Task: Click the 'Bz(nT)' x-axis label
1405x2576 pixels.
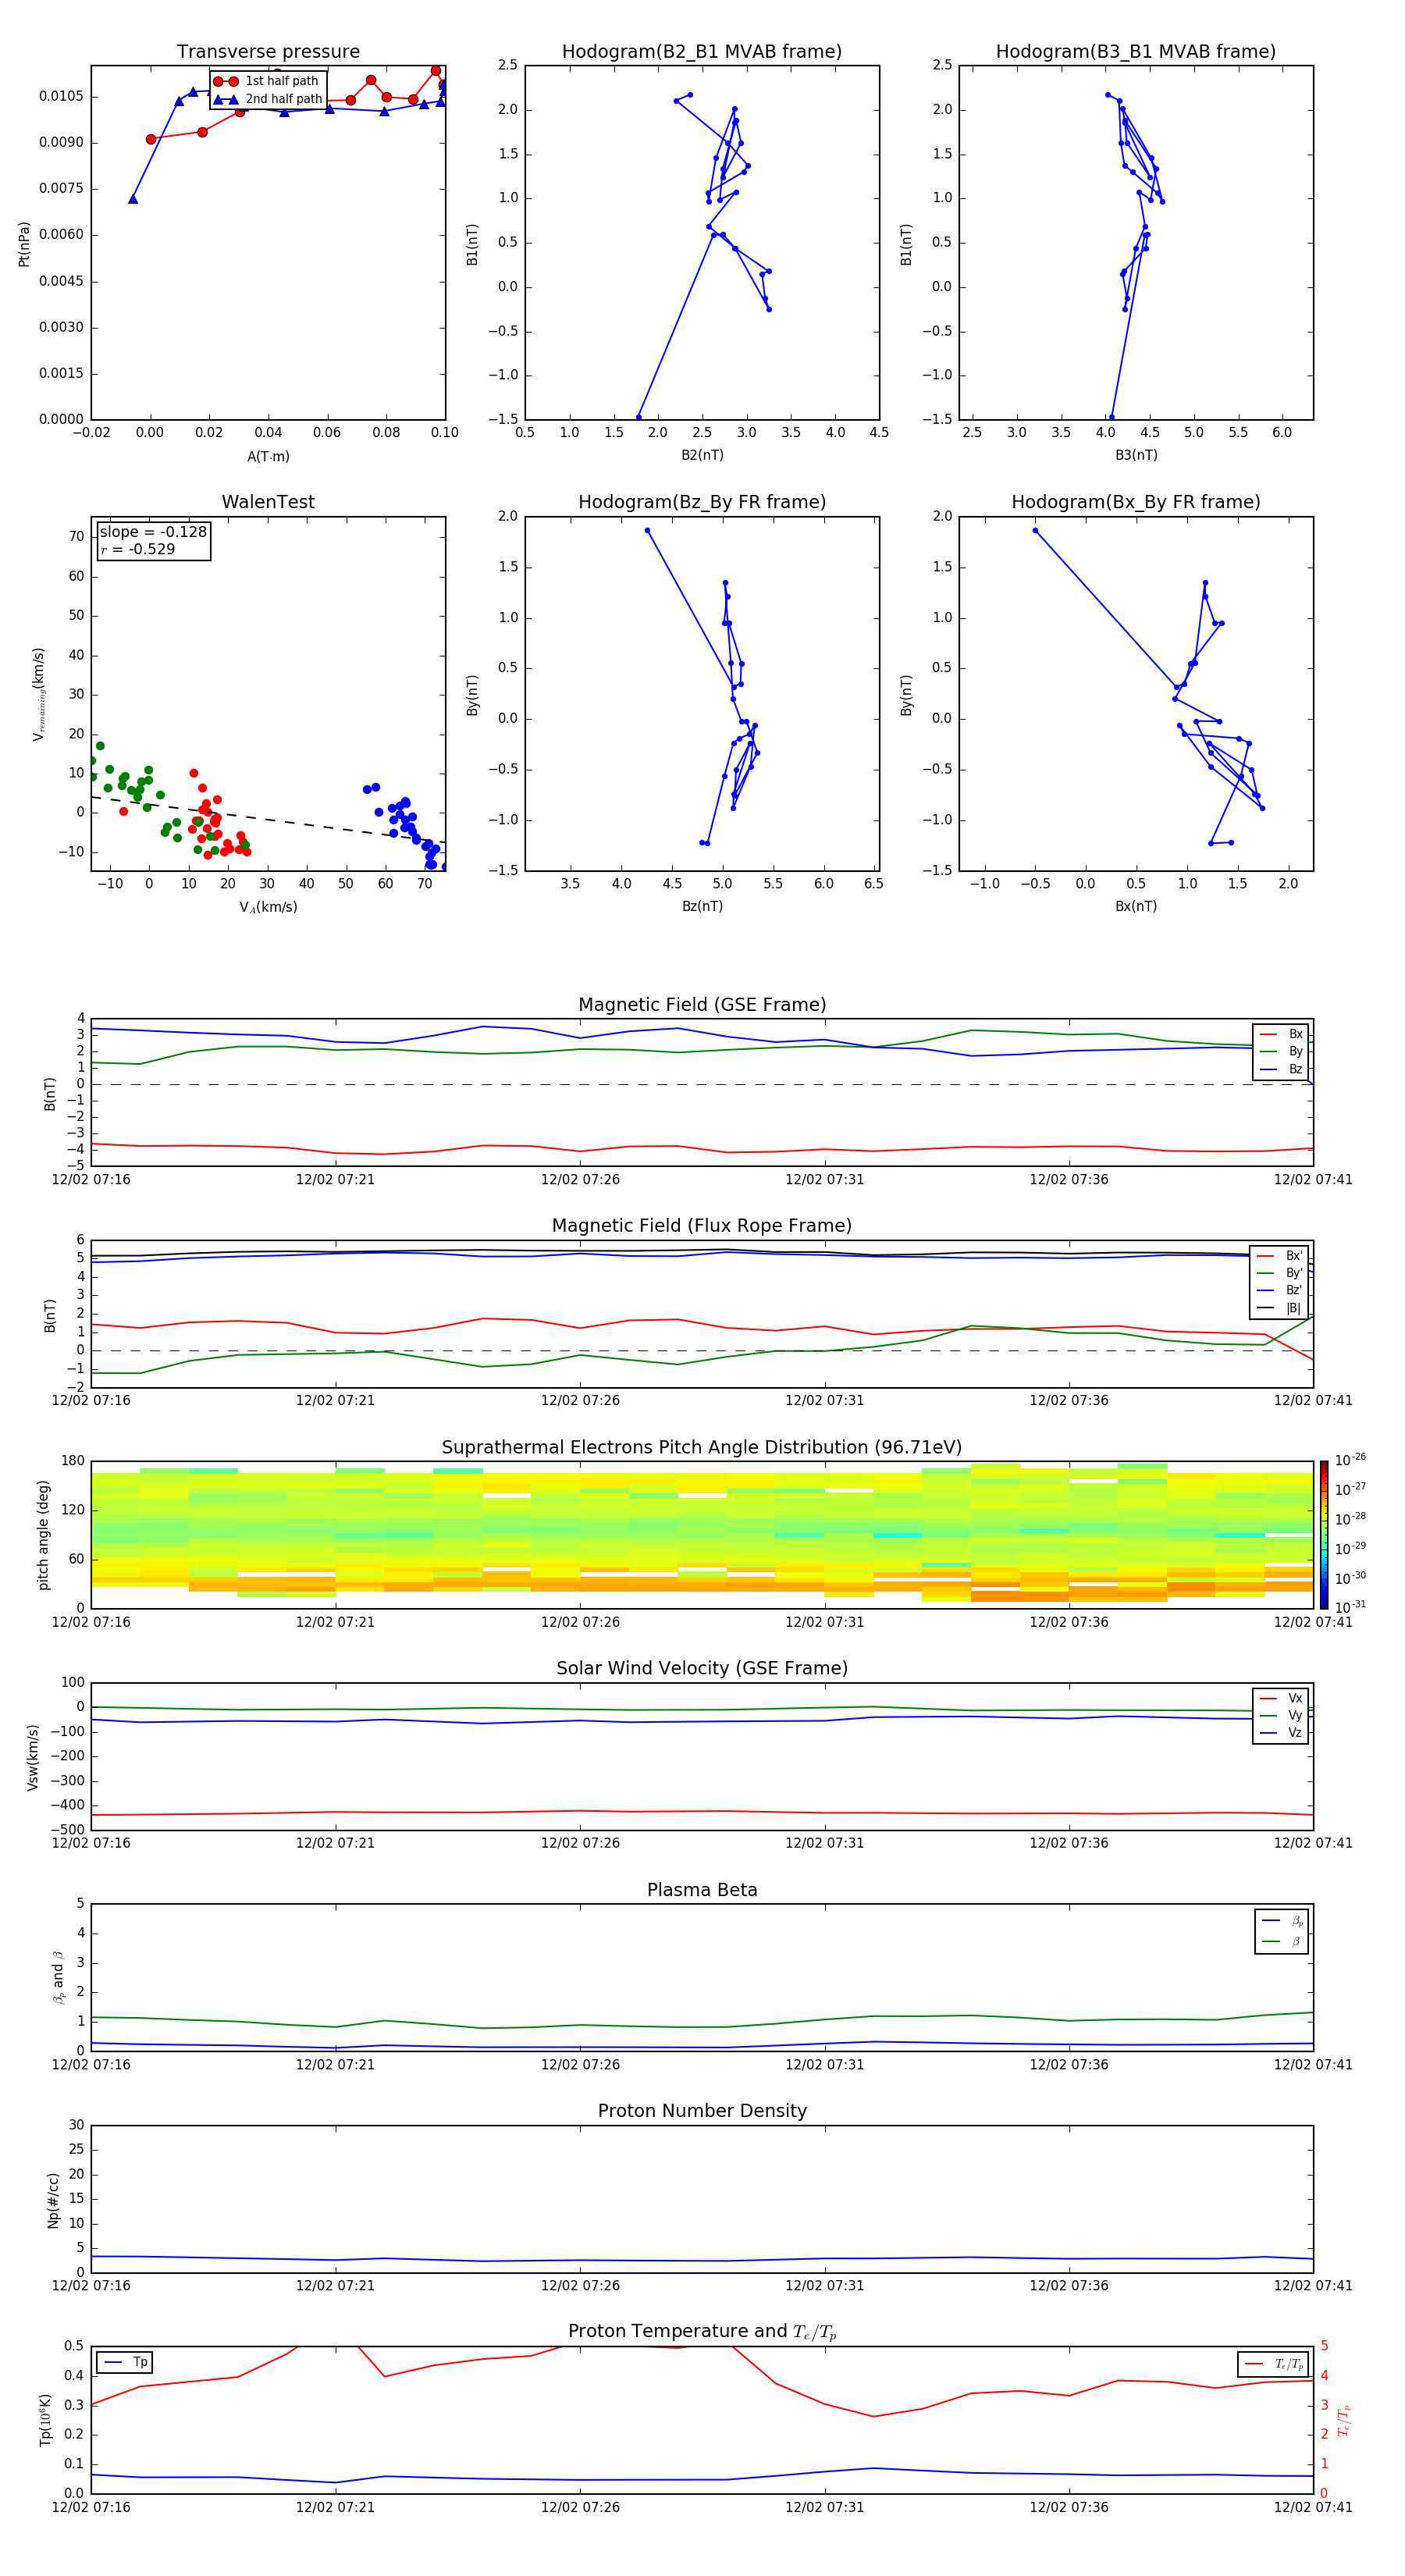Action: tap(702, 906)
